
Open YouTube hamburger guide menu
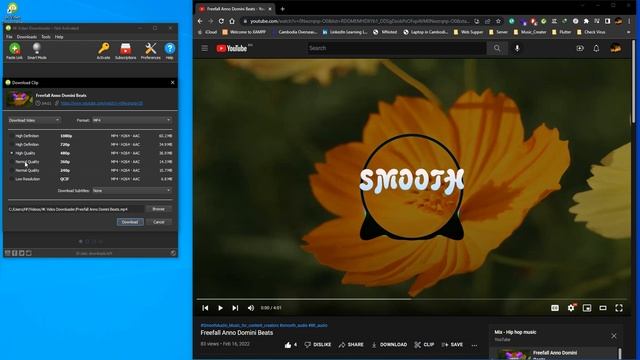[204, 48]
